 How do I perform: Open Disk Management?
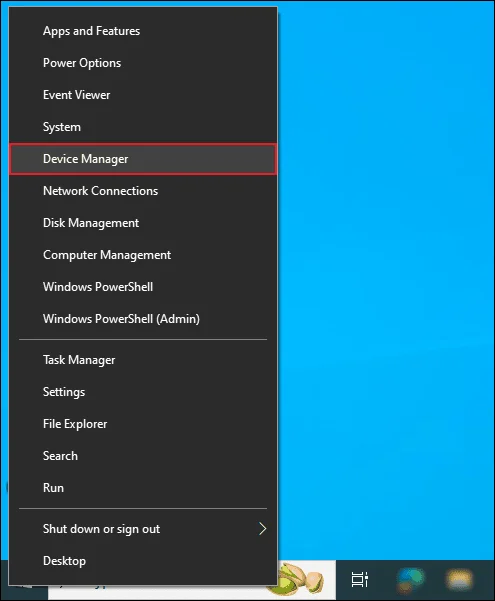pyautogui.click(x=143, y=223)
